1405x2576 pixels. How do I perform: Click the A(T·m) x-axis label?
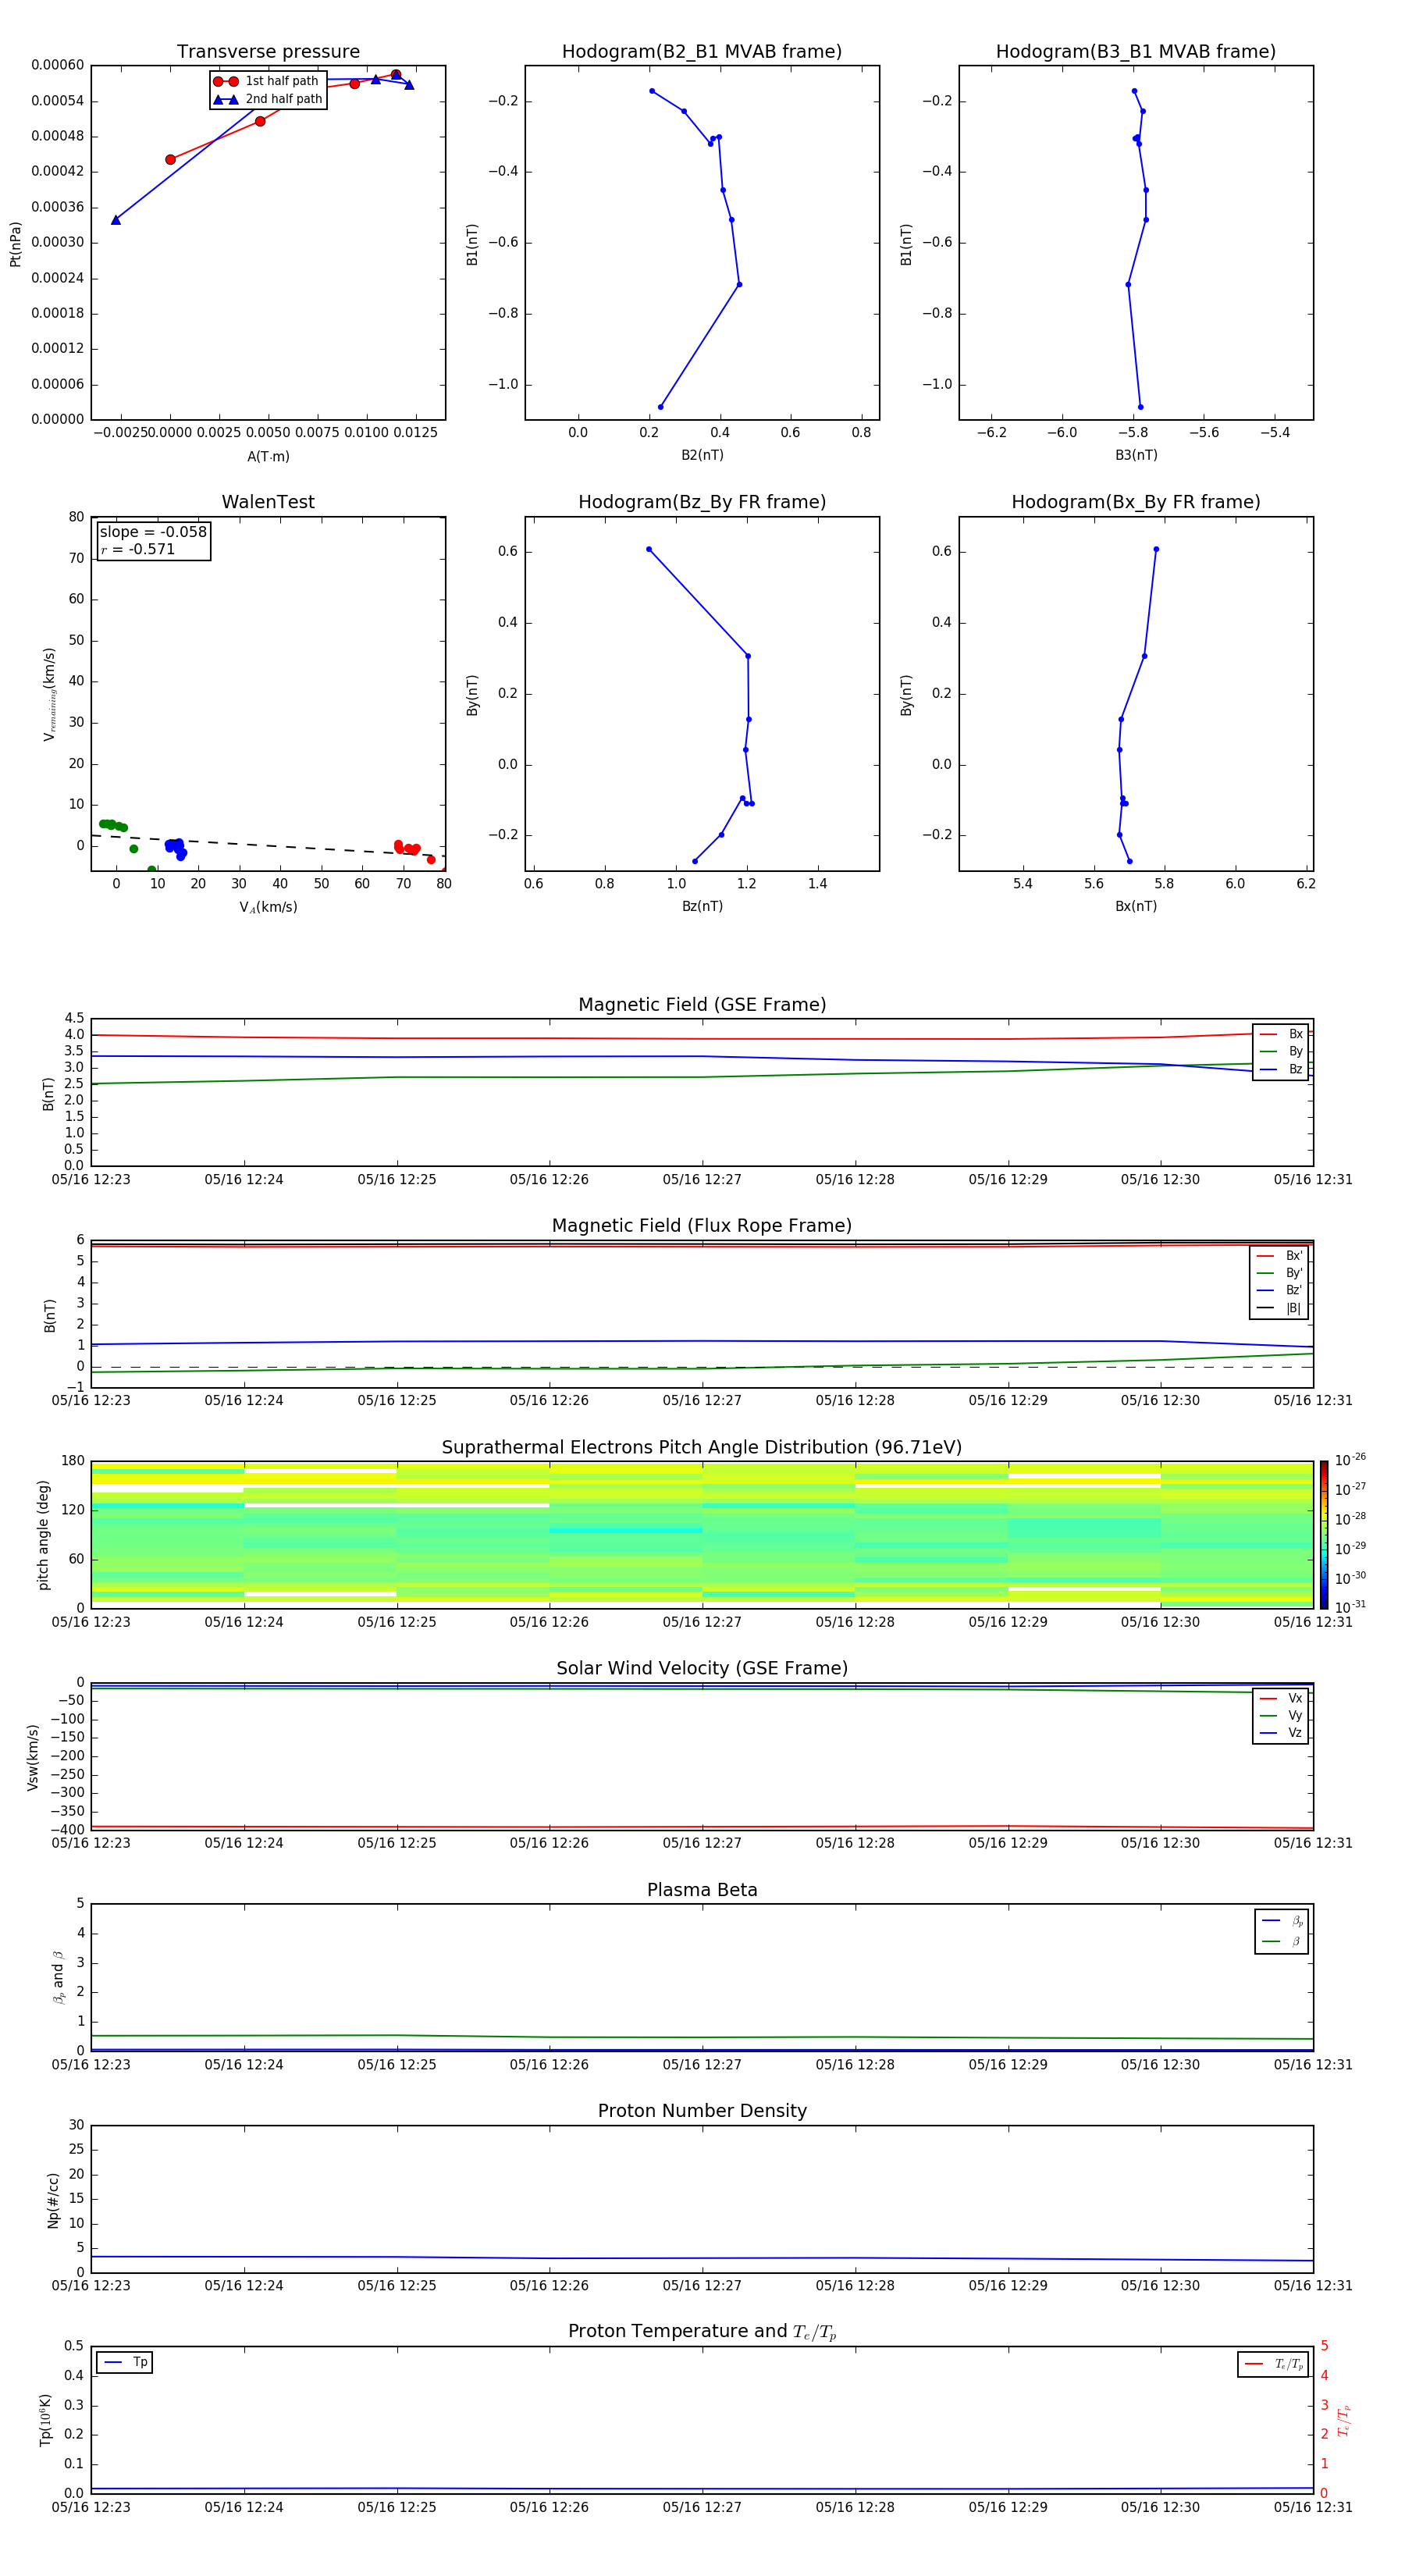pyautogui.click(x=268, y=457)
